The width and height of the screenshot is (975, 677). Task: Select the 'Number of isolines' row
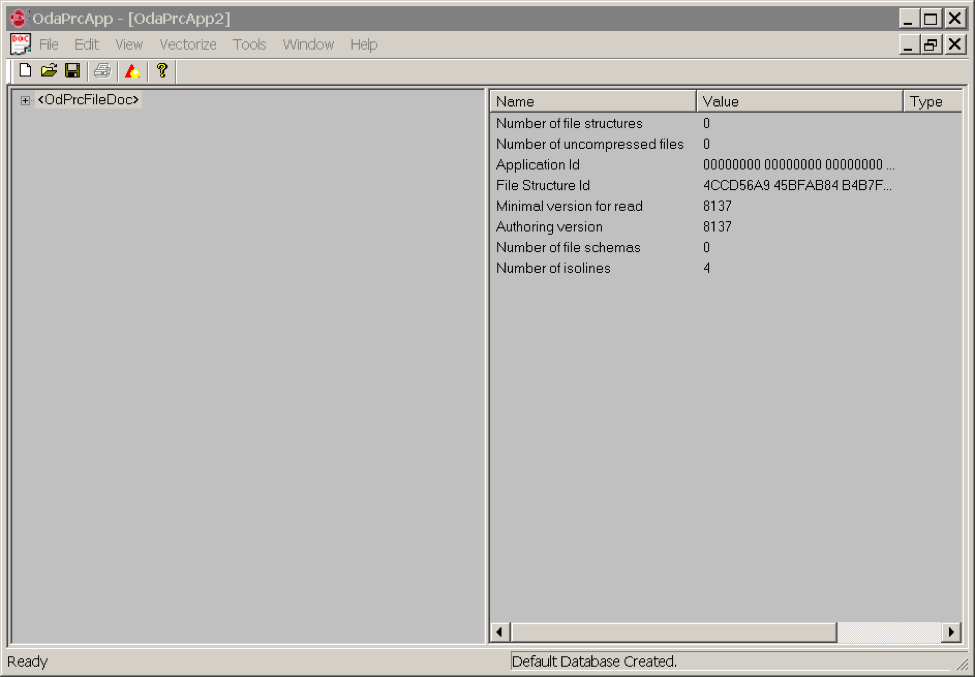[726, 268]
